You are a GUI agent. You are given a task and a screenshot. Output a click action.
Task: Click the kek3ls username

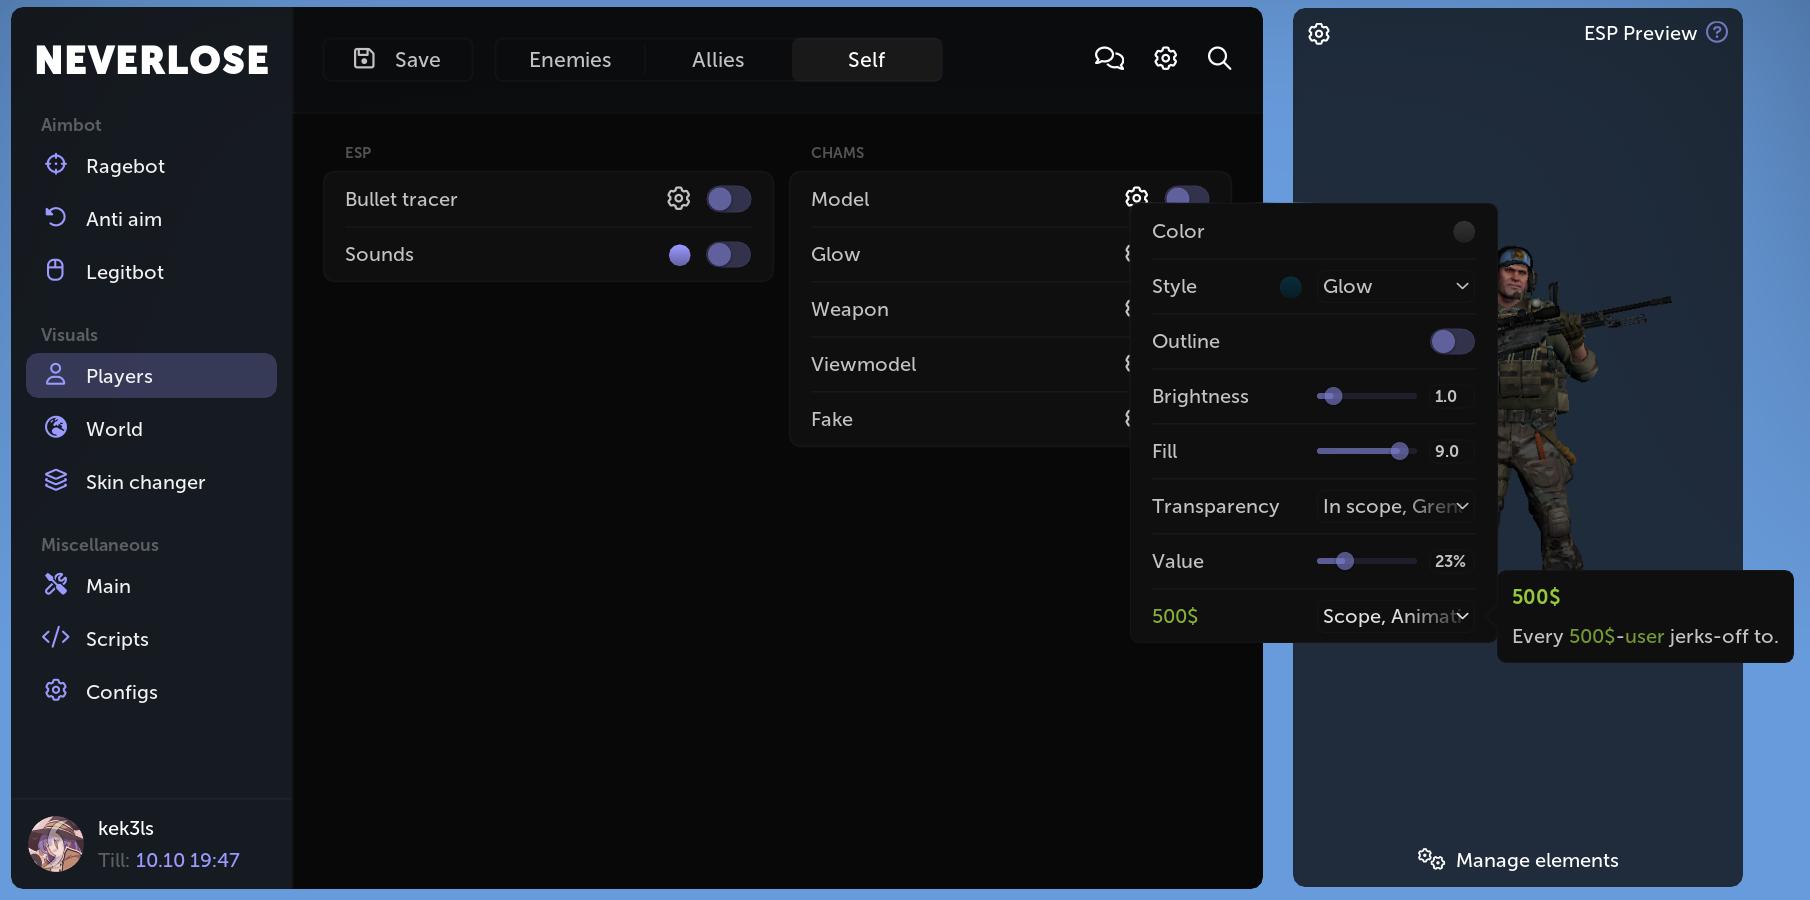(126, 829)
